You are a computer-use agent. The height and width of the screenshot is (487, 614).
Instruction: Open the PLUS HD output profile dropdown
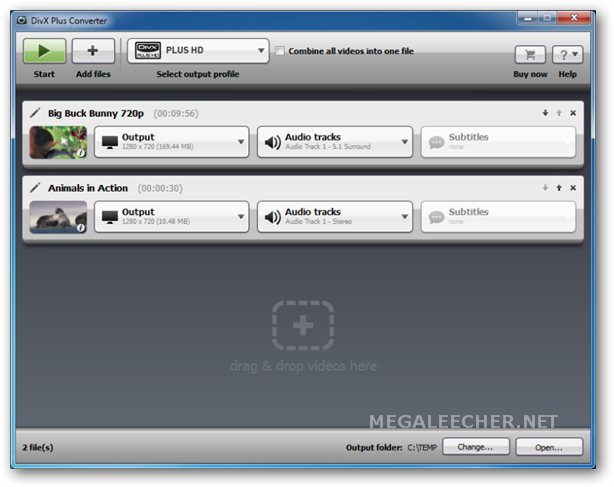click(x=198, y=51)
